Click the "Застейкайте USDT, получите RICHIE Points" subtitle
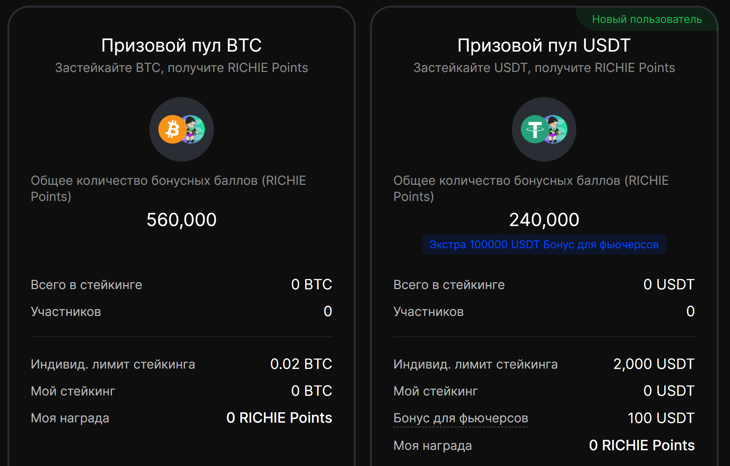Screen dimensions: 730x466 click(x=544, y=68)
